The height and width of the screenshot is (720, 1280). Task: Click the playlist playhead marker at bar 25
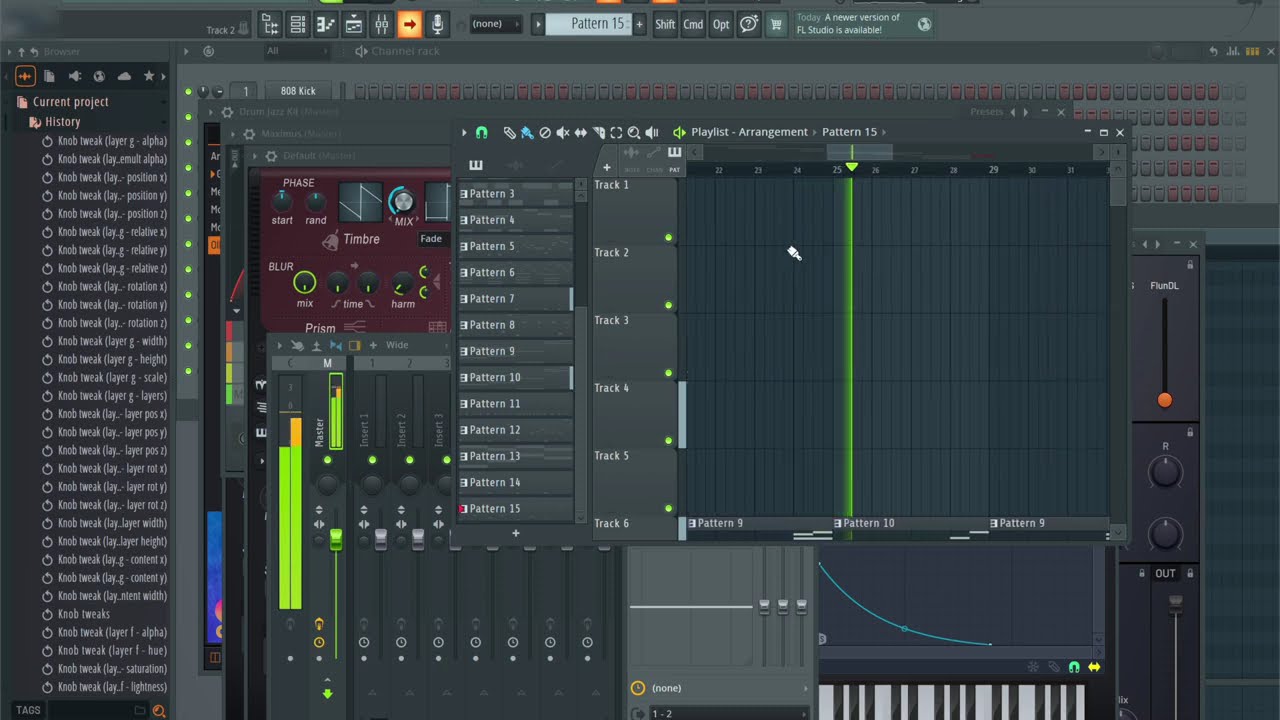click(852, 168)
